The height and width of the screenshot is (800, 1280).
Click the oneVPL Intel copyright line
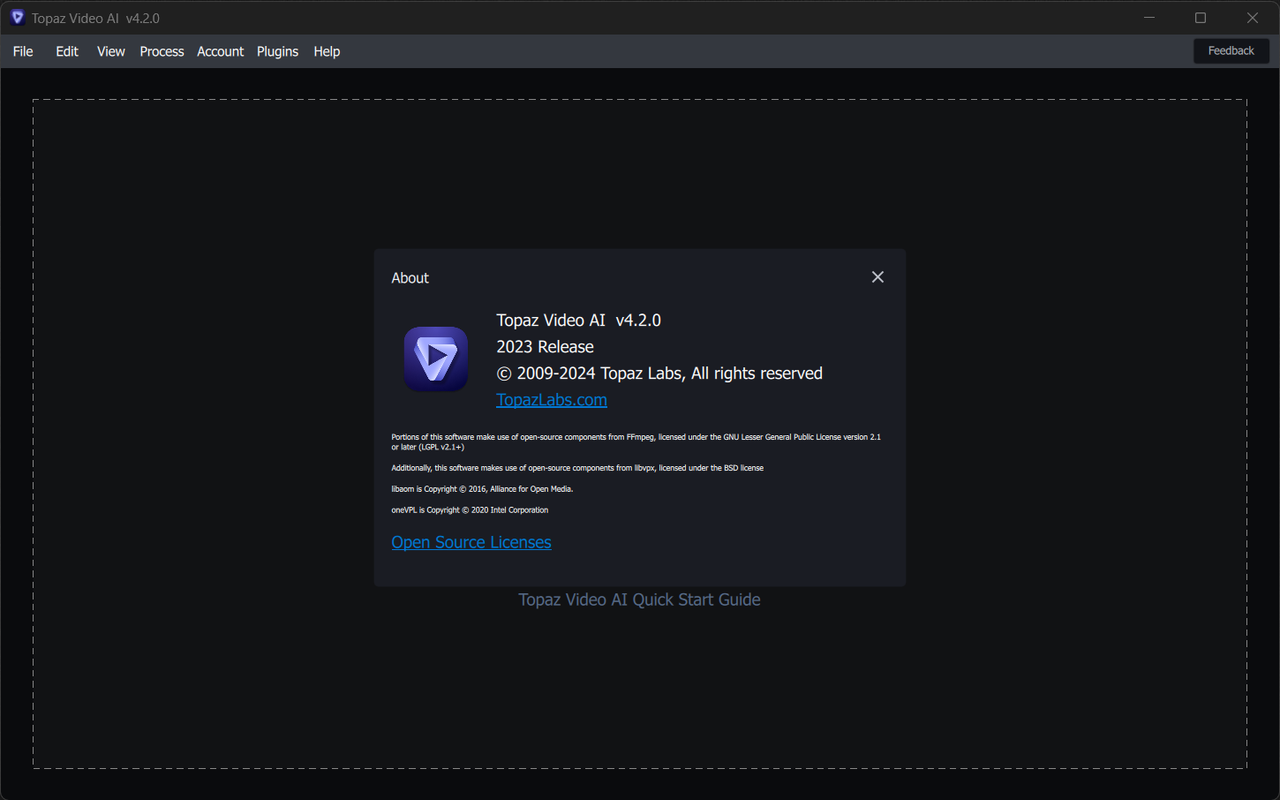pos(470,510)
